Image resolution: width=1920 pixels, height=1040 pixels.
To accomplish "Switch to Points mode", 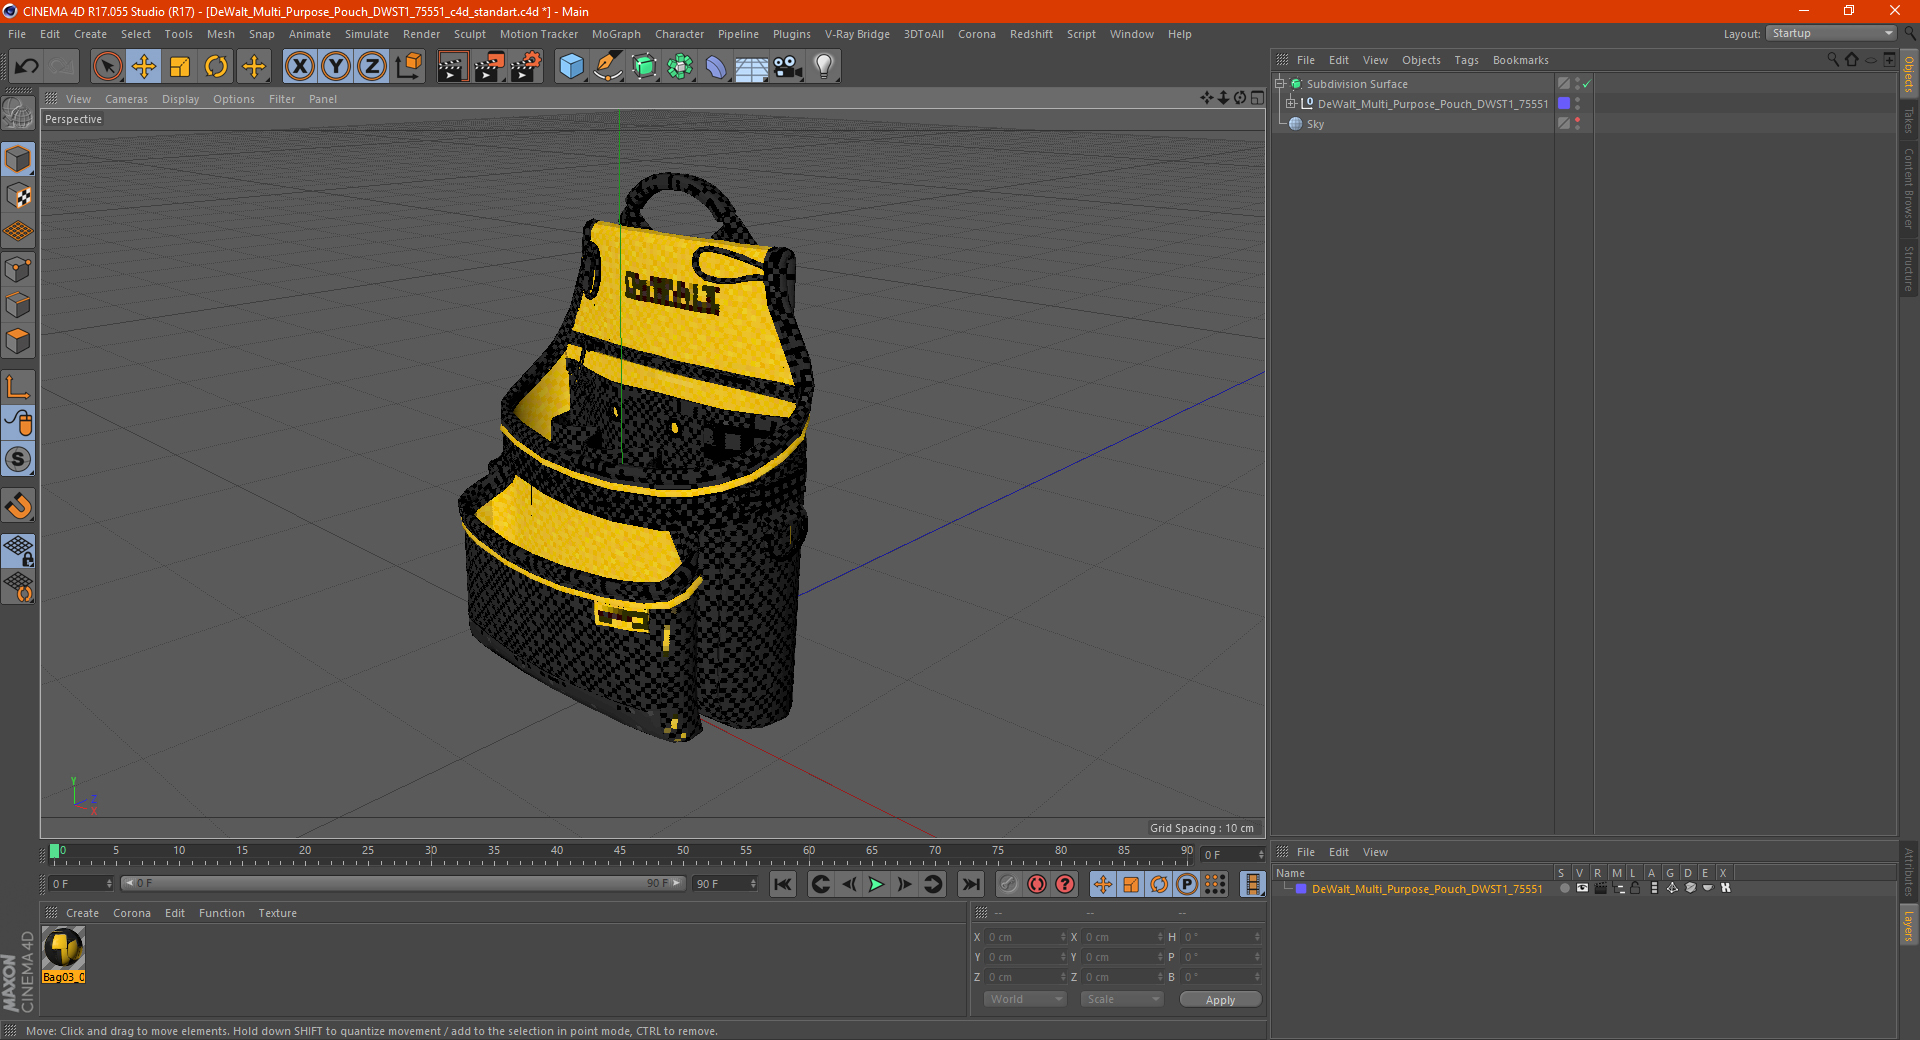I will tap(18, 269).
